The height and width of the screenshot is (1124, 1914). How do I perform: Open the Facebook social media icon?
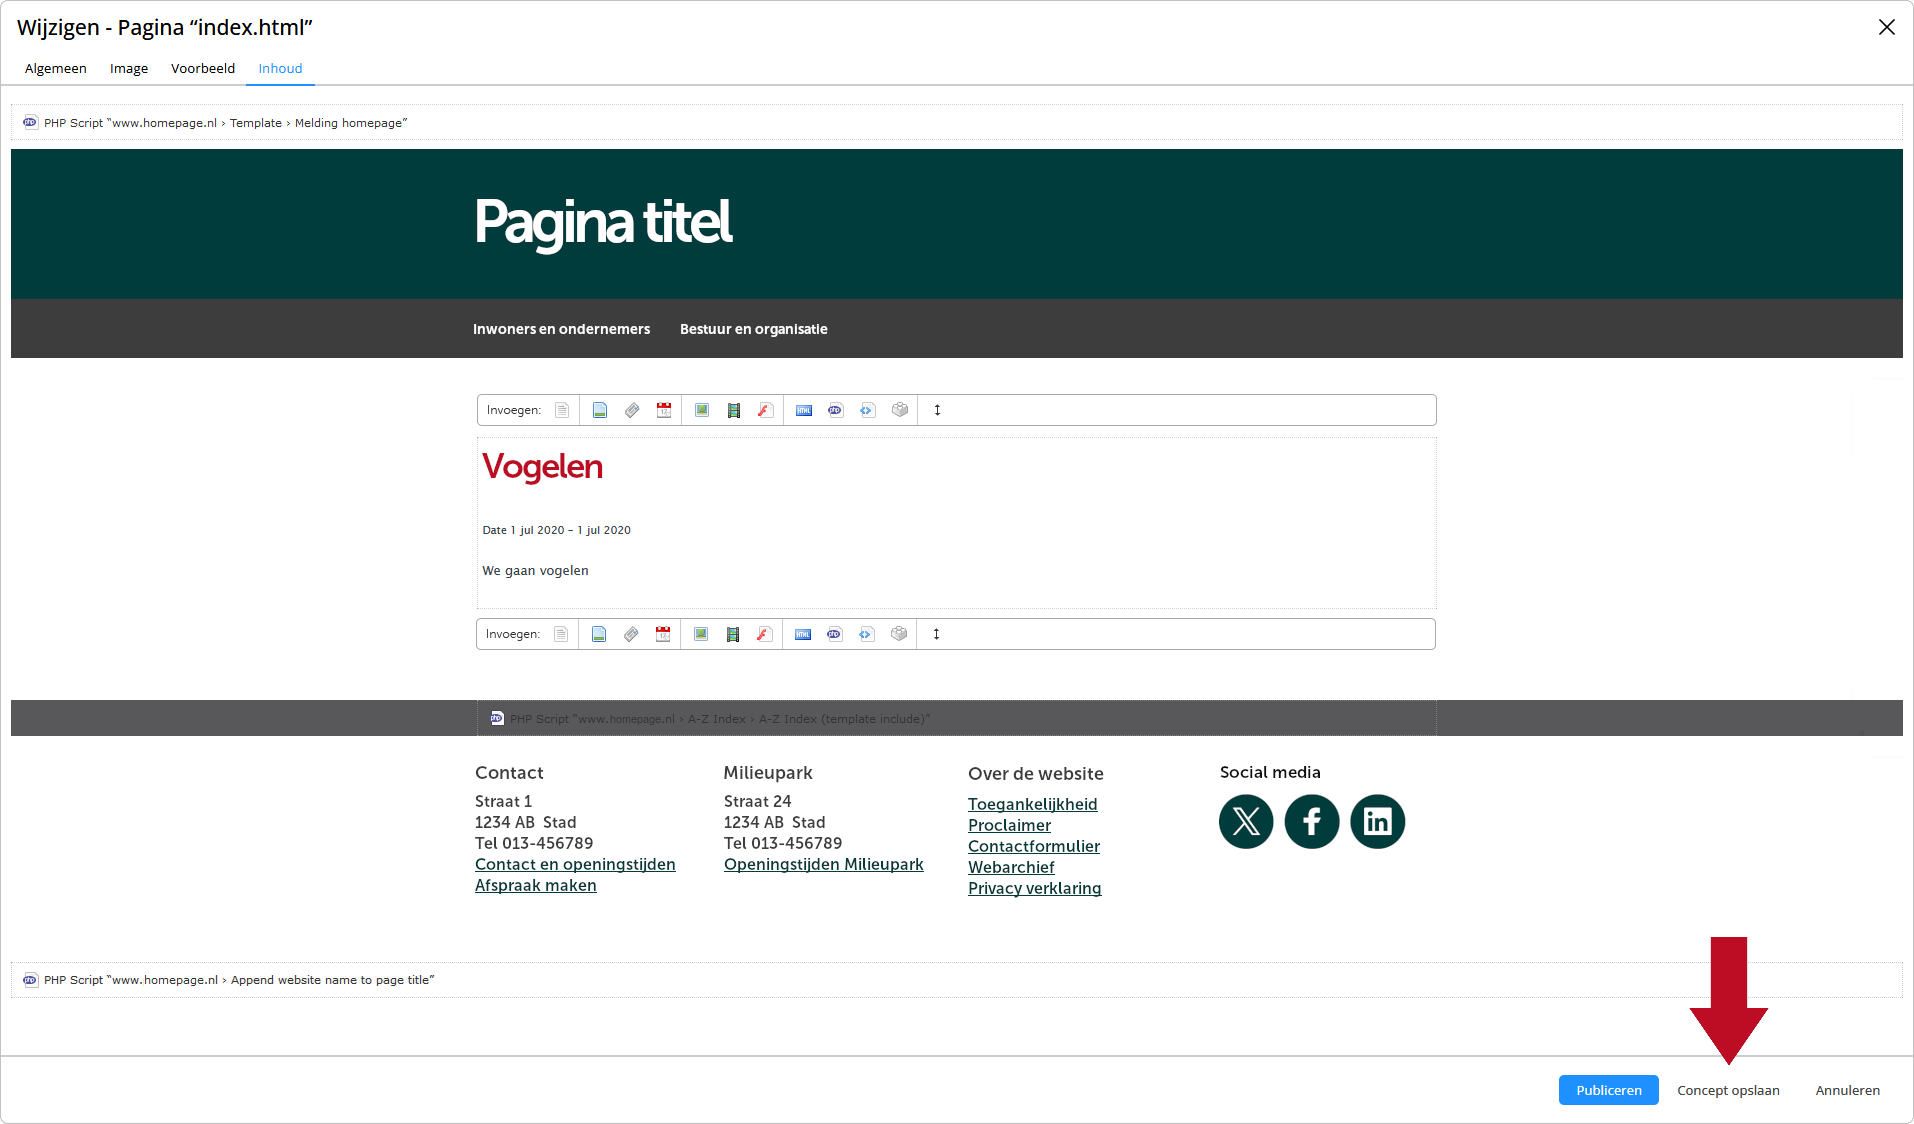point(1312,822)
